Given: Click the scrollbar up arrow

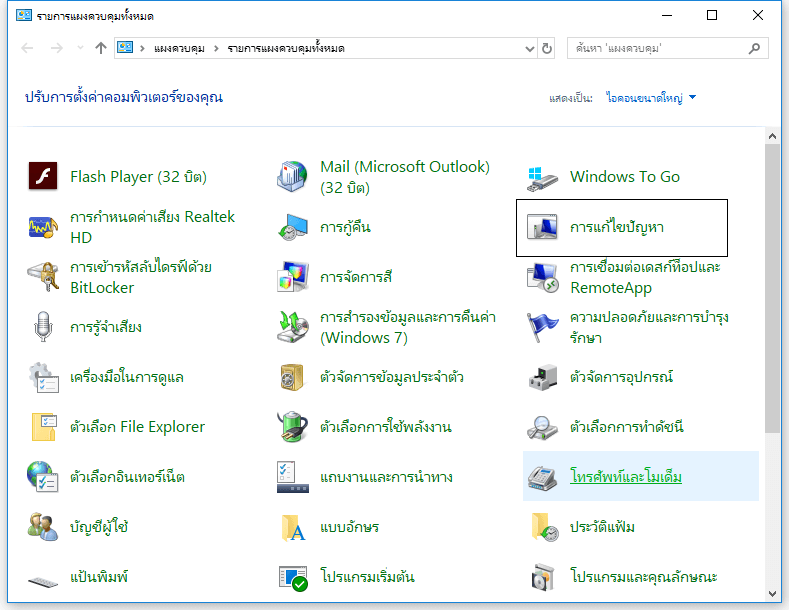Looking at the screenshot, I should [x=772, y=136].
